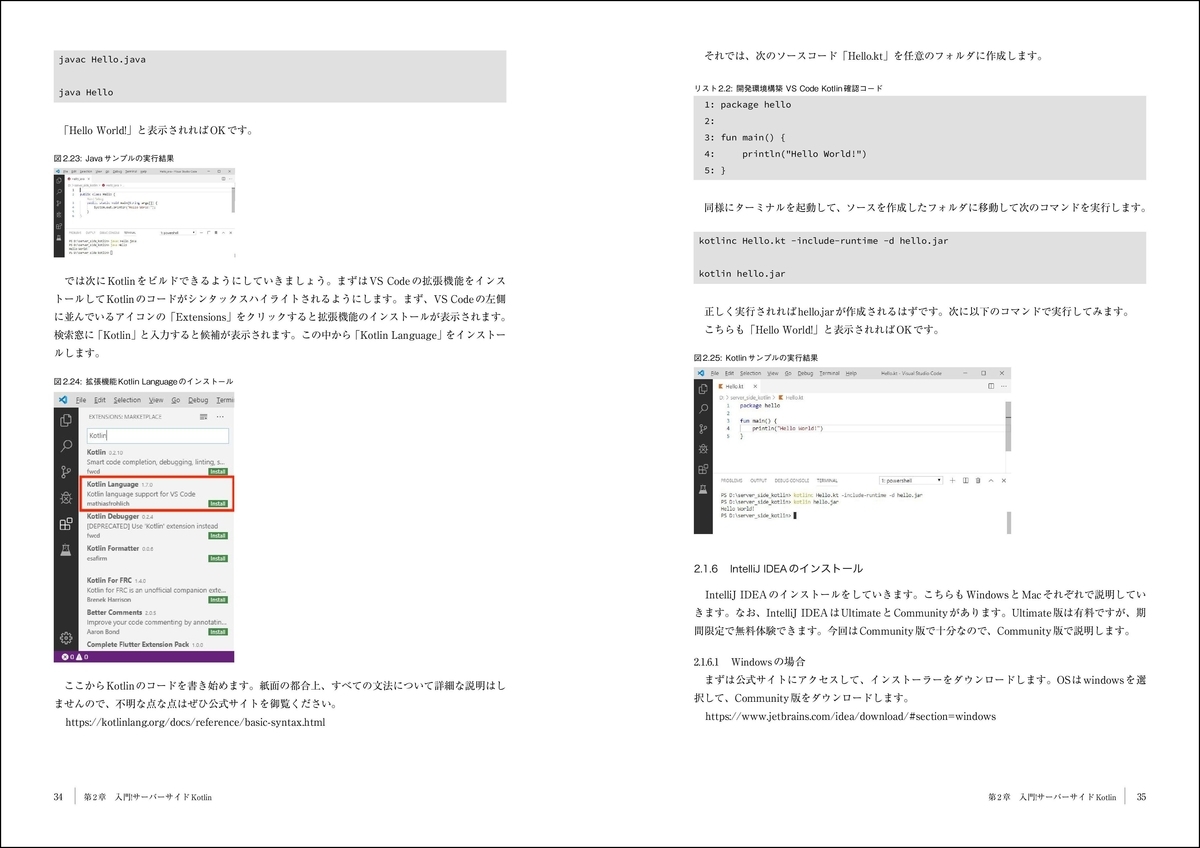Open the kotlinlang.org basic-syntax URL

pos(195,721)
